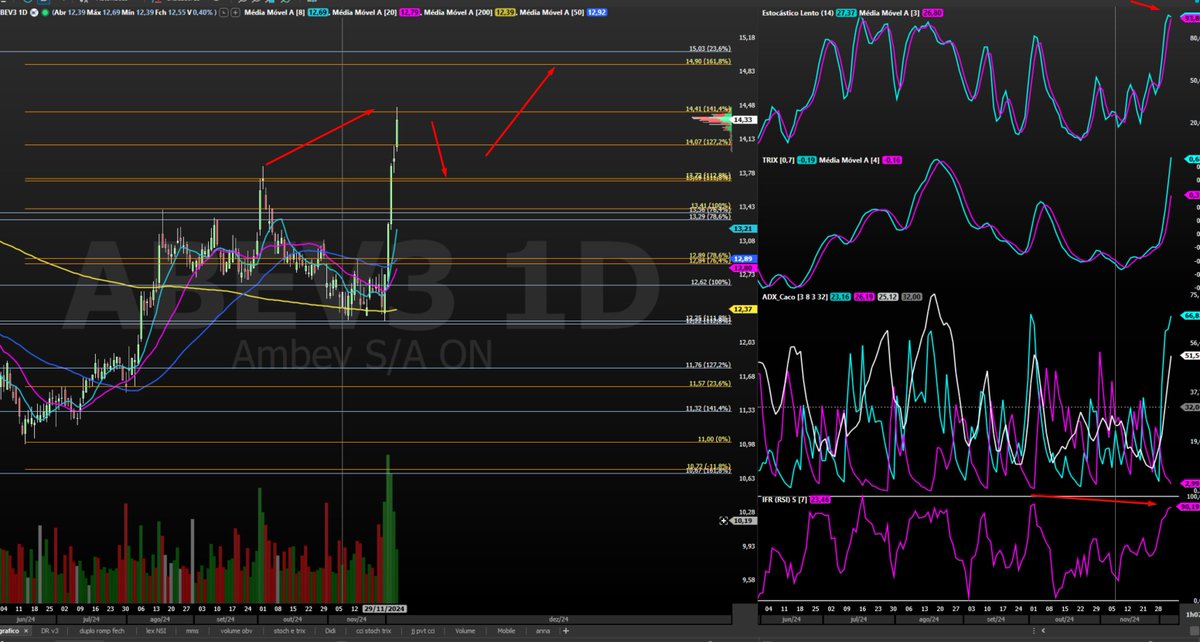
Task: Select the 11,32 (141,4%) Fibonacci level
Action: [709, 408]
